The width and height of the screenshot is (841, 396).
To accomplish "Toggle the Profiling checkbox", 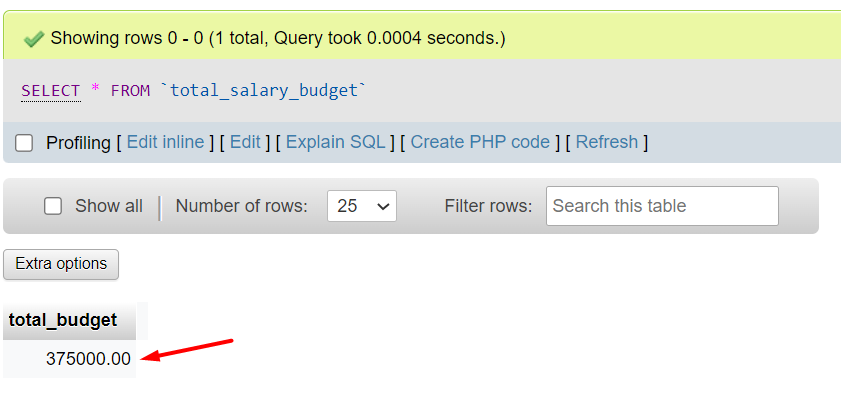I will (24, 143).
